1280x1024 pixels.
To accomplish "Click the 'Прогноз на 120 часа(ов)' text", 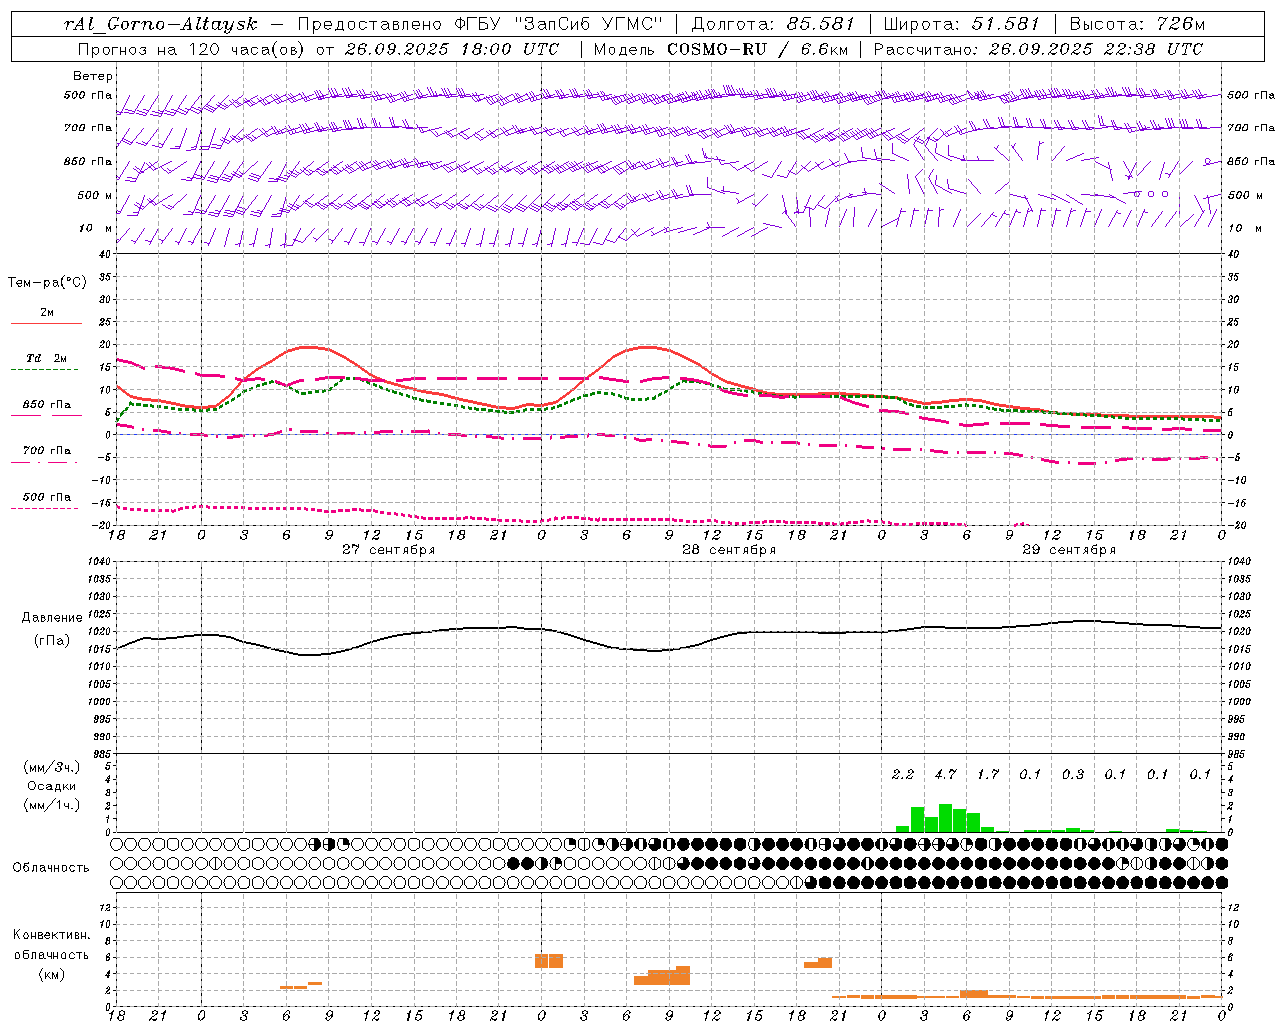I will tap(193, 48).
